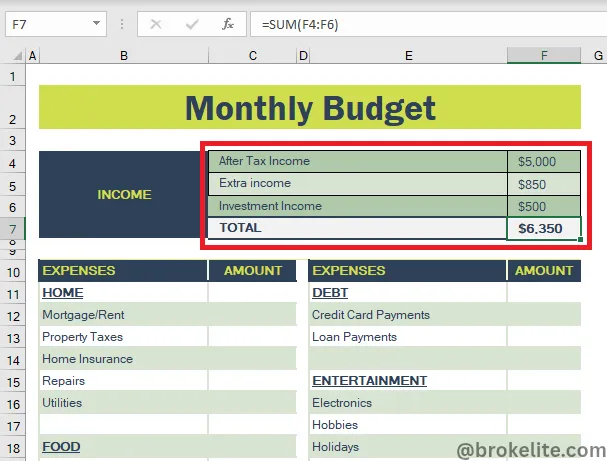Open the Name Box dropdown arrow
This screenshot has width=607, height=461.
95,23
